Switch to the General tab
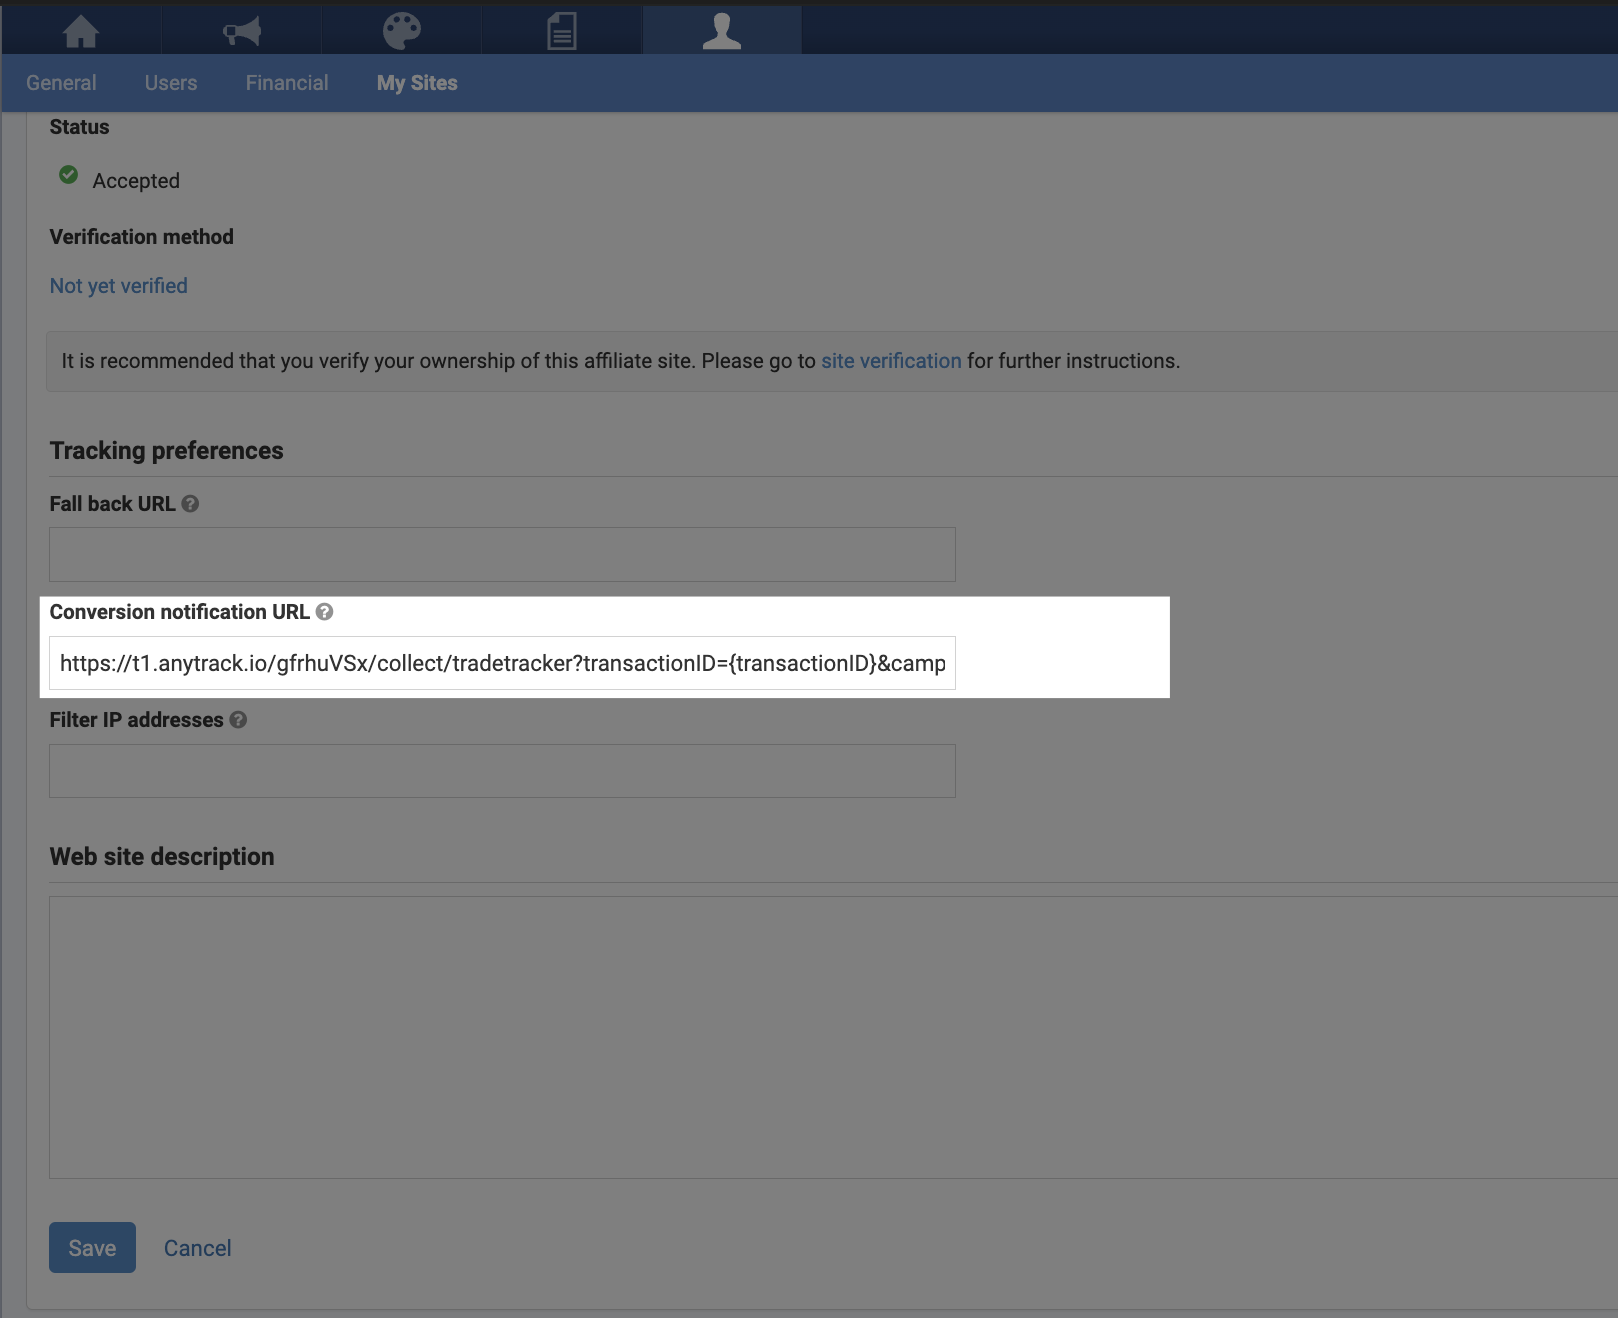 click(x=61, y=83)
